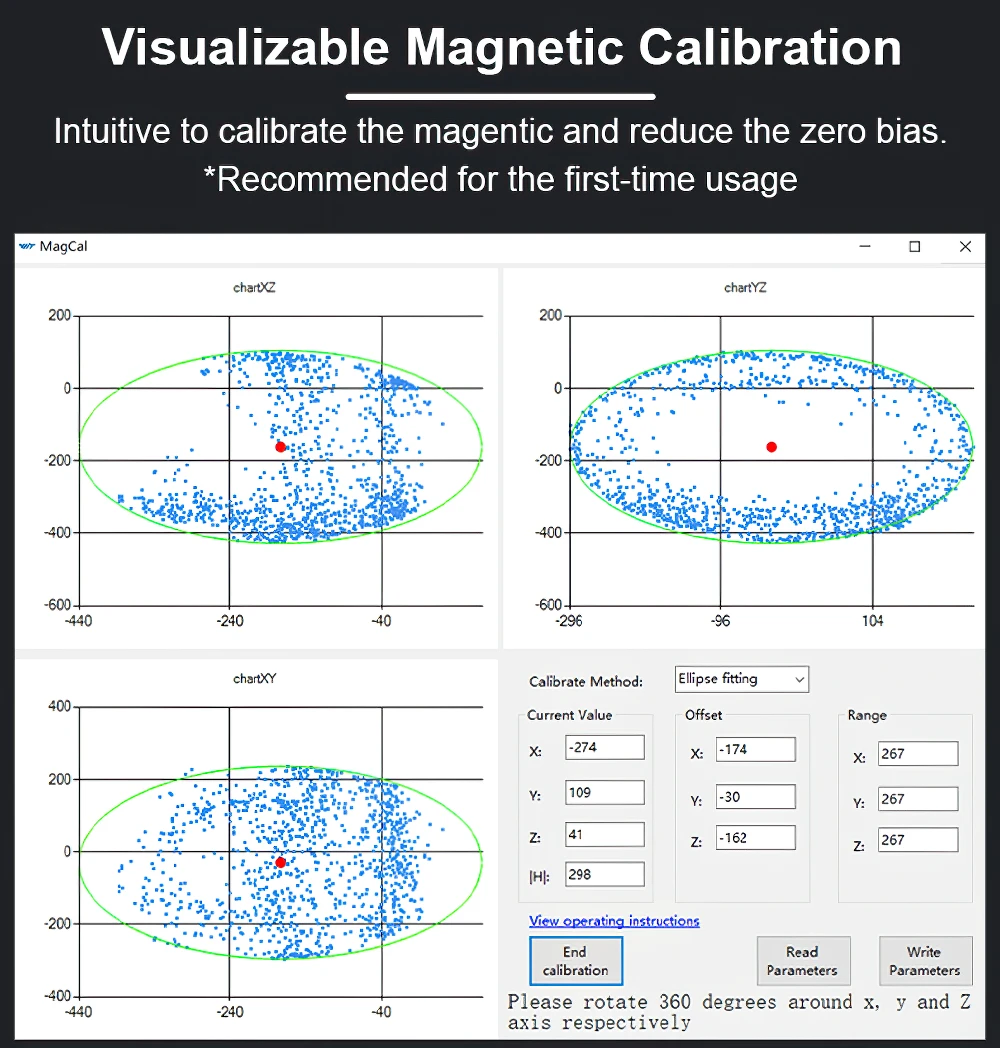1000x1048 pixels.
Task: Select the Offset Y input field
Action: tap(755, 797)
